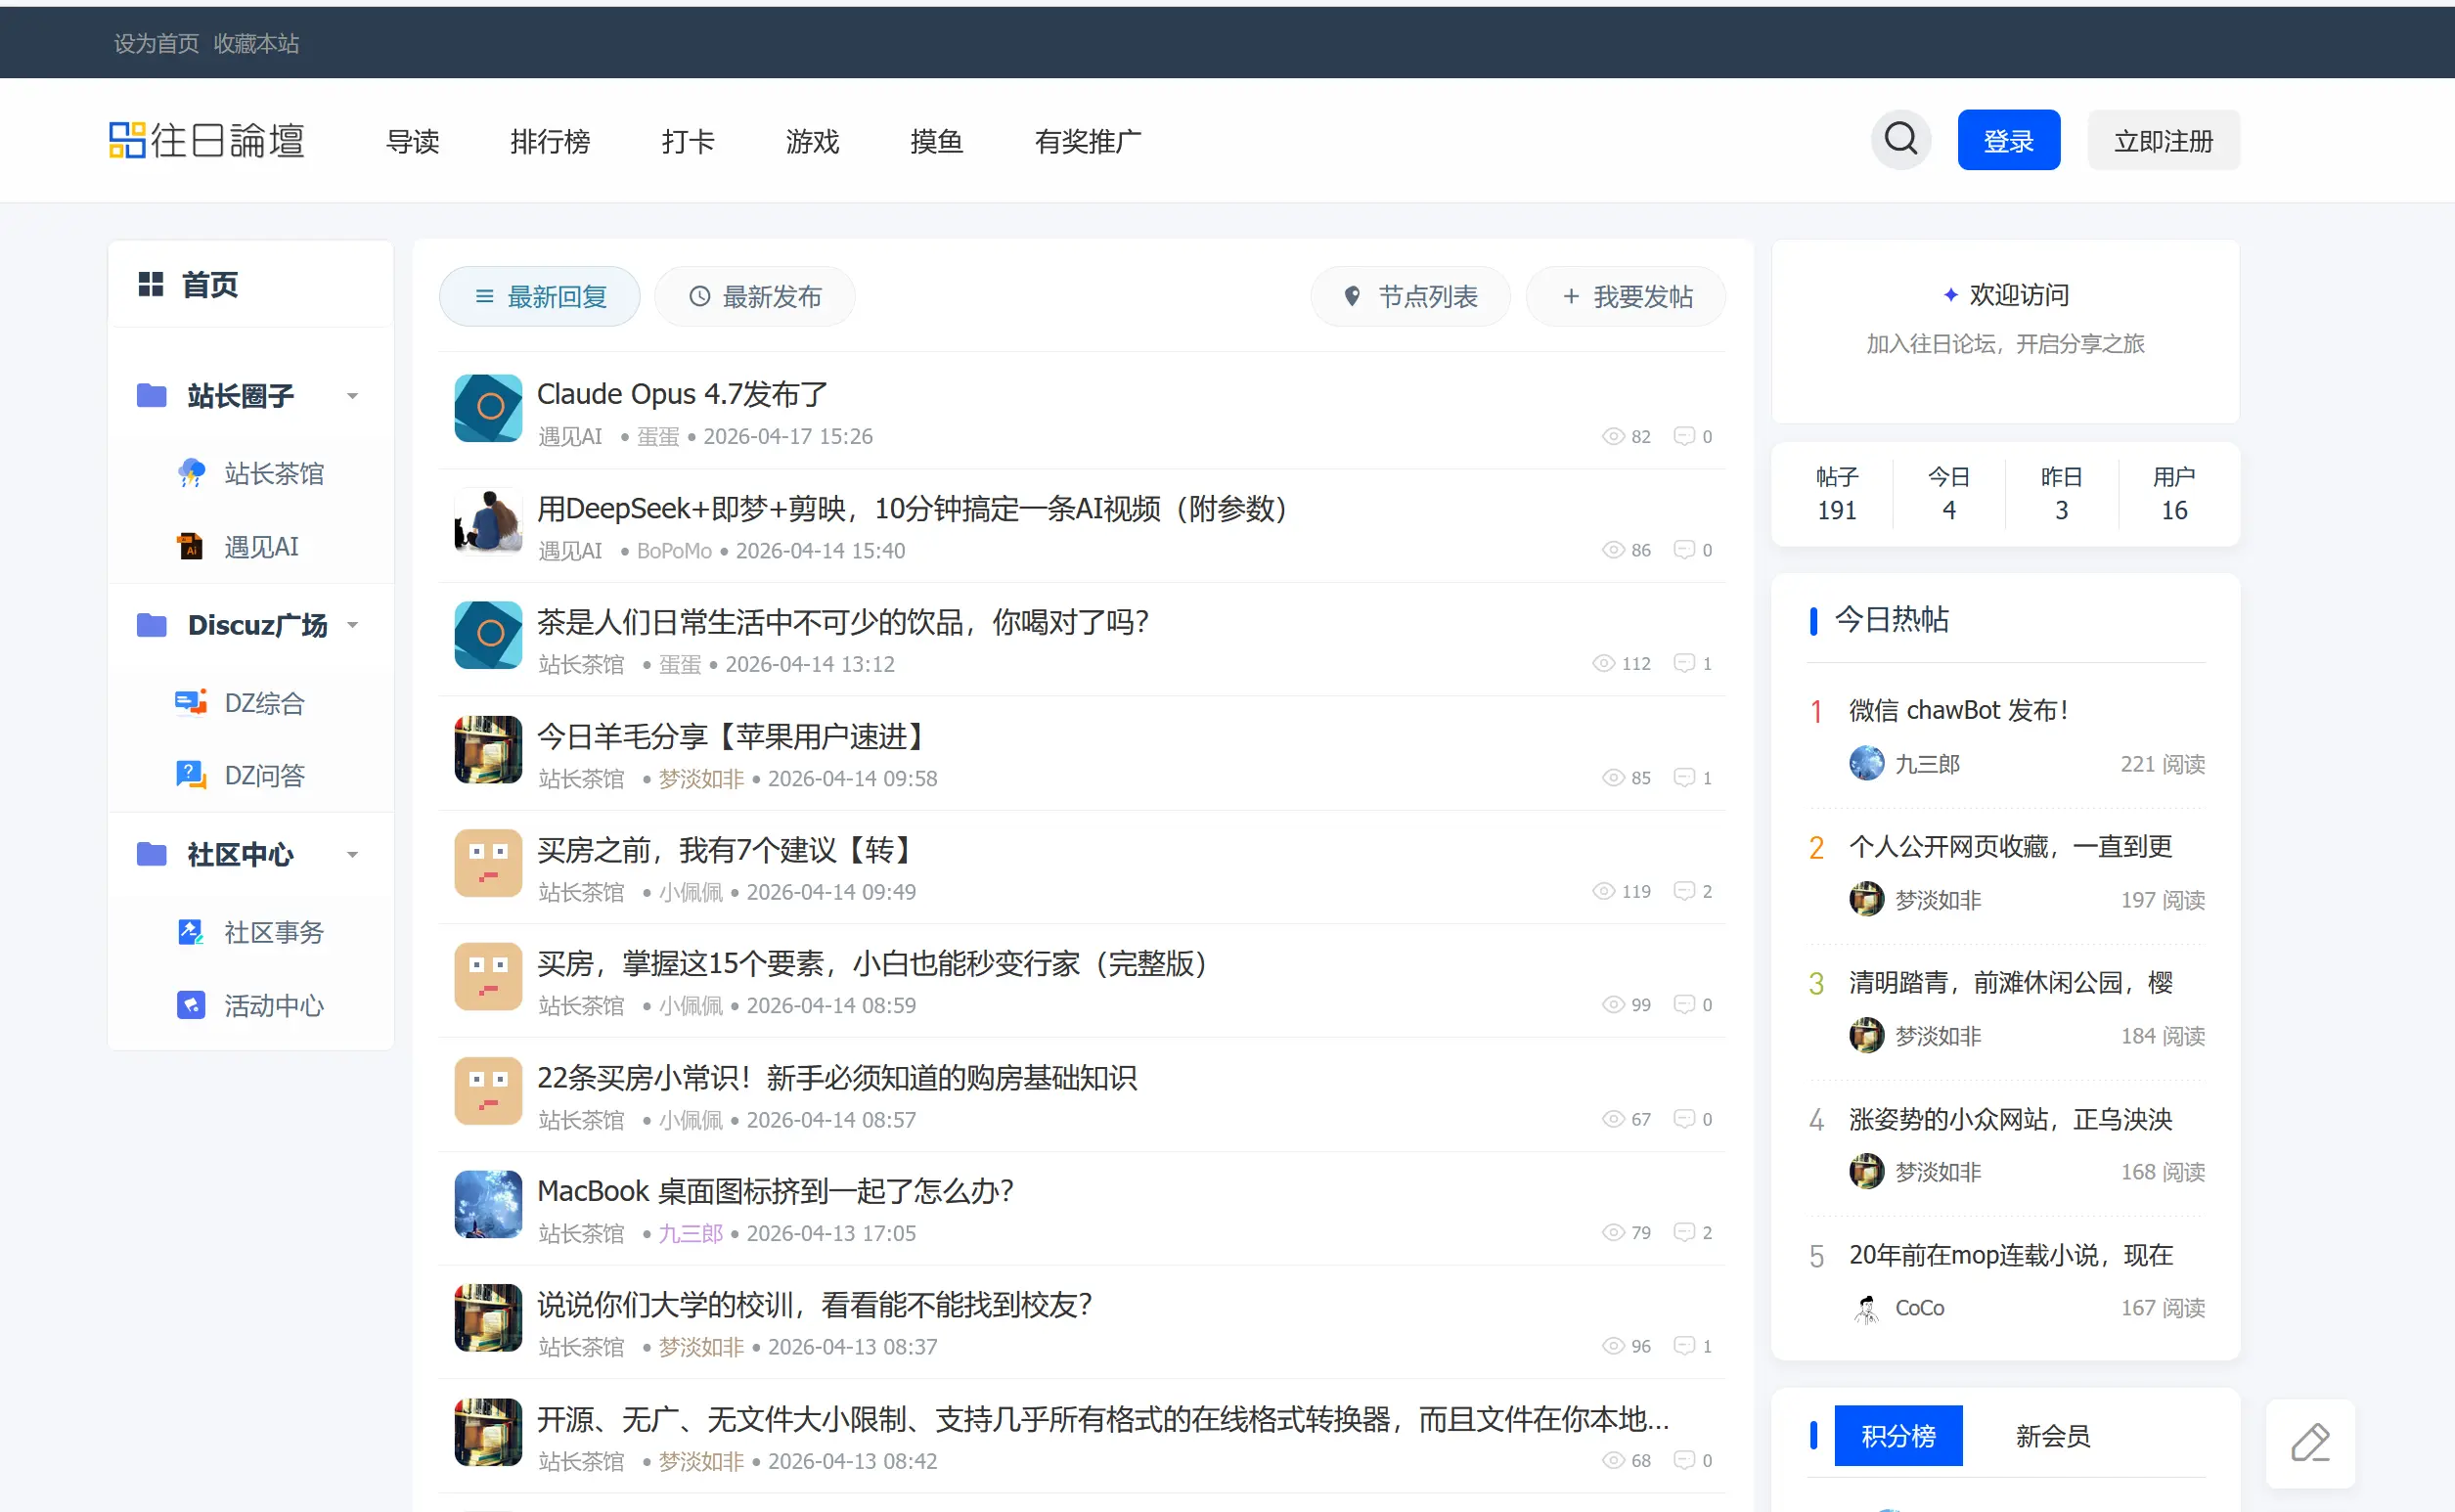The width and height of the screenshot is (2455, 1512).
Task: Open 游戏 in the navigation bar
Action: (812, 142)
